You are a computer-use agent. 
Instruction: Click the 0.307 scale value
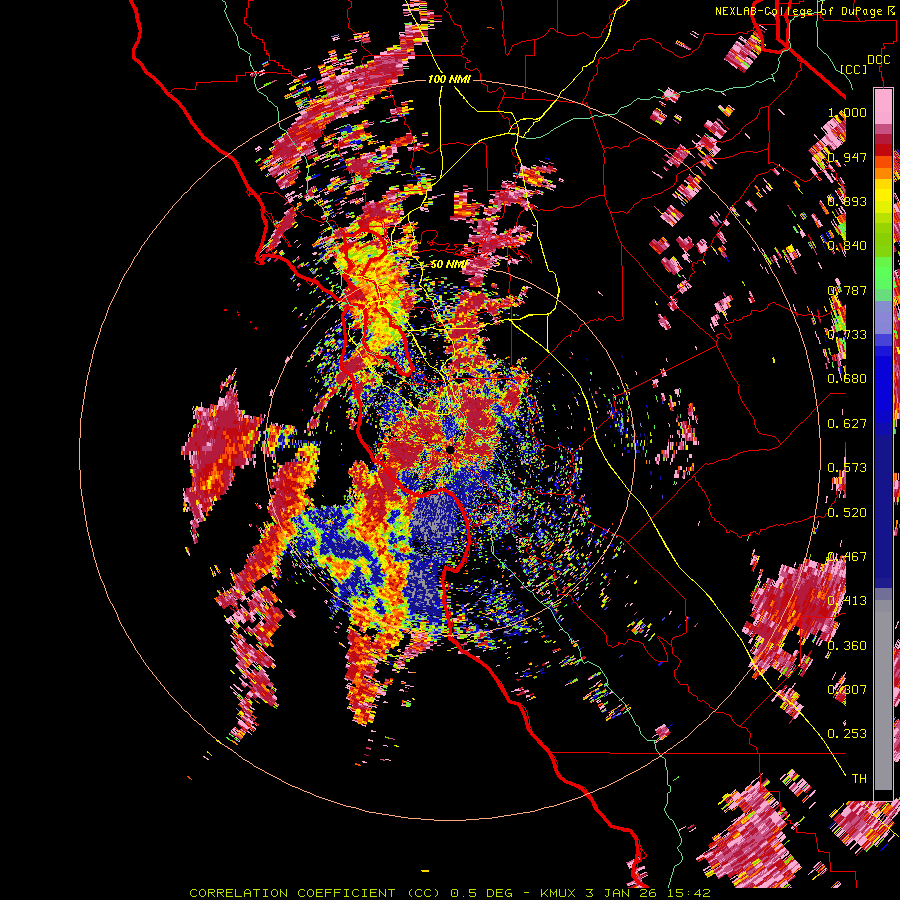[x=847, y=690]
